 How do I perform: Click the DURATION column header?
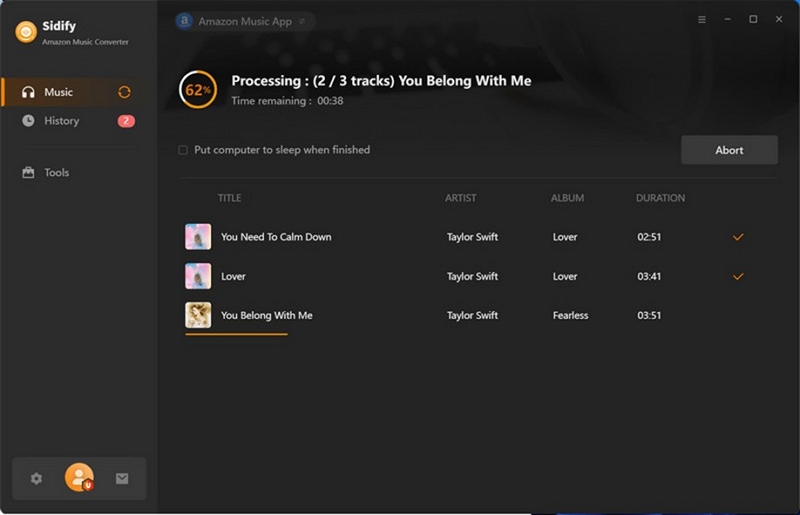pos(660,198)
